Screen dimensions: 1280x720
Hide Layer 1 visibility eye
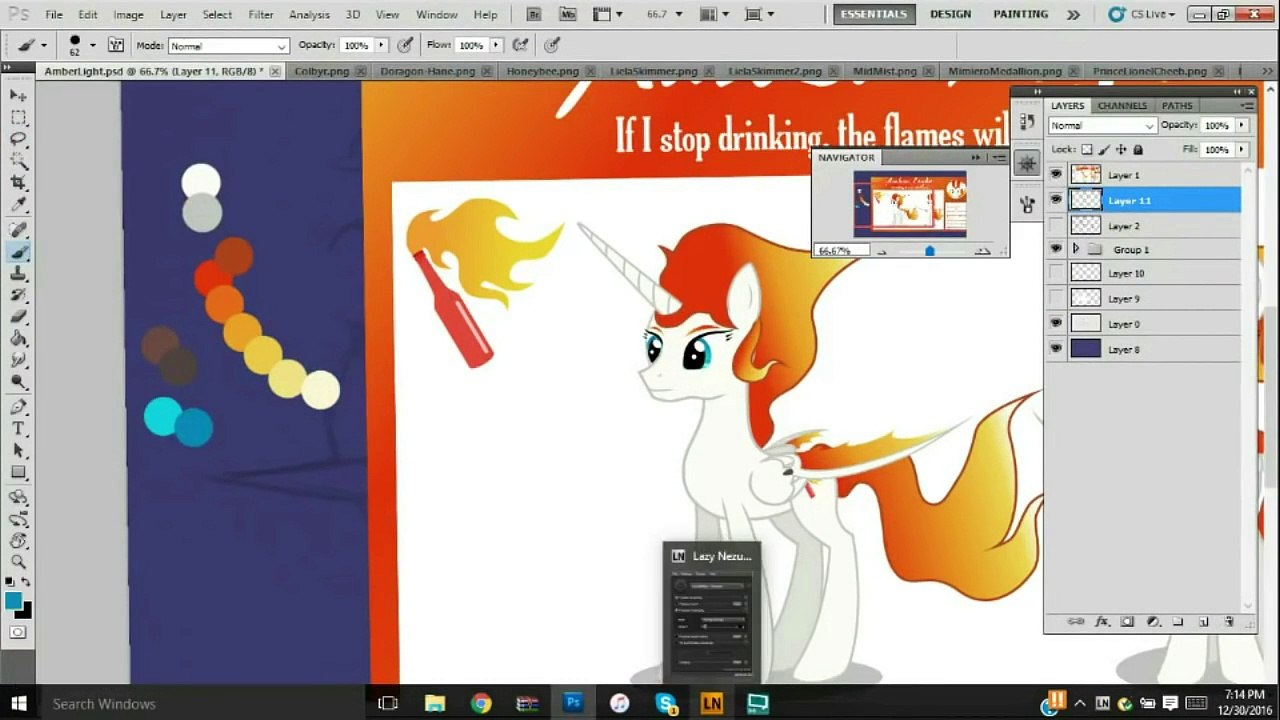1056,174
